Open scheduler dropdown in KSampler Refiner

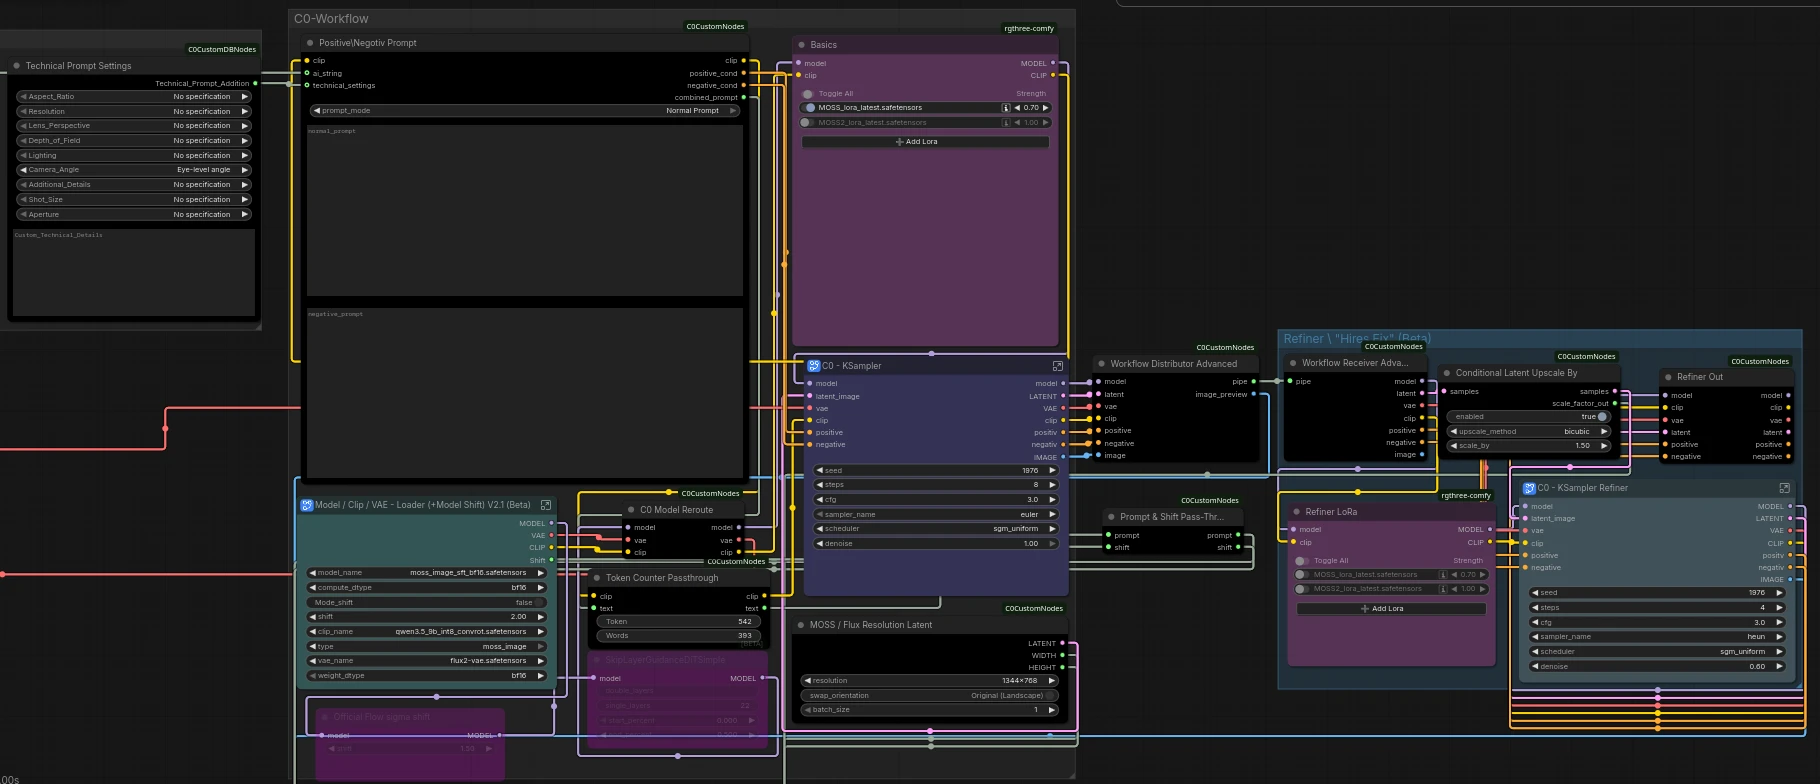coord(1657,652)
